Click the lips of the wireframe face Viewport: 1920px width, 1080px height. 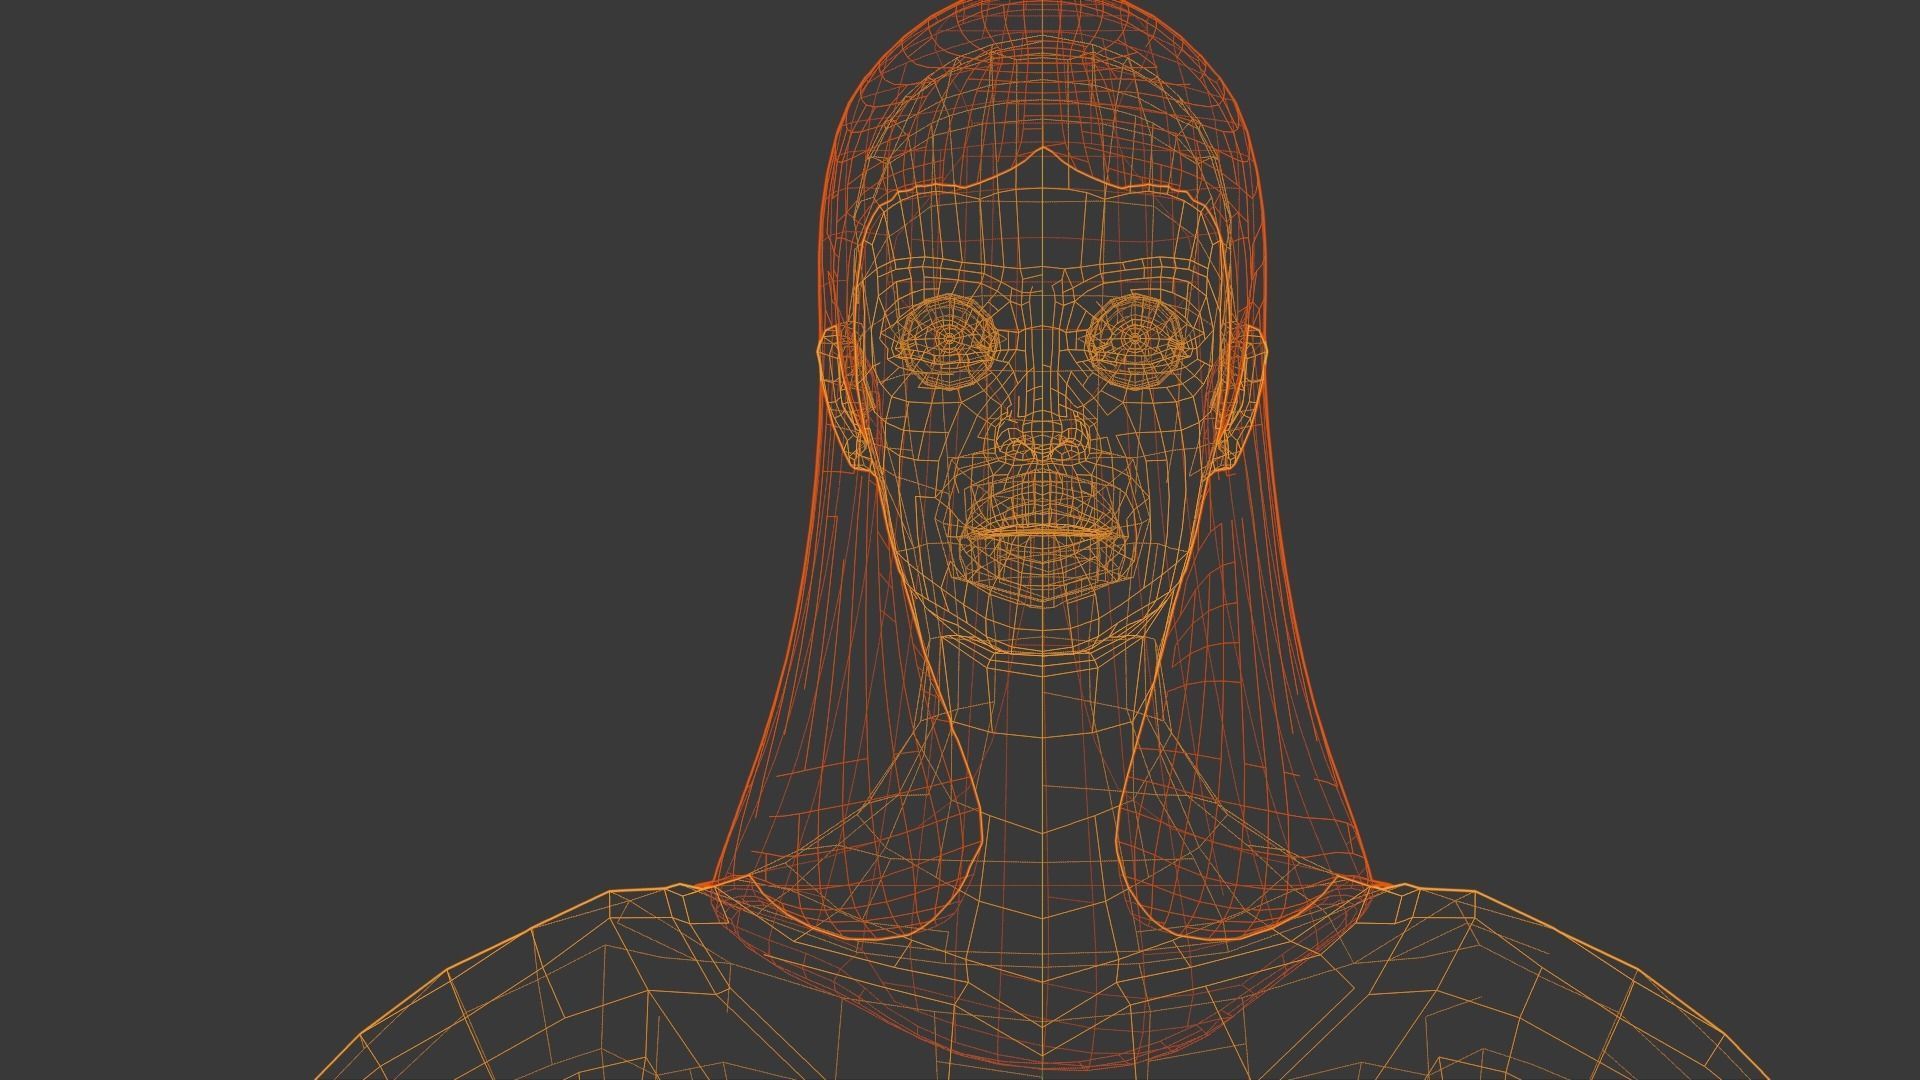point(1043,533)
